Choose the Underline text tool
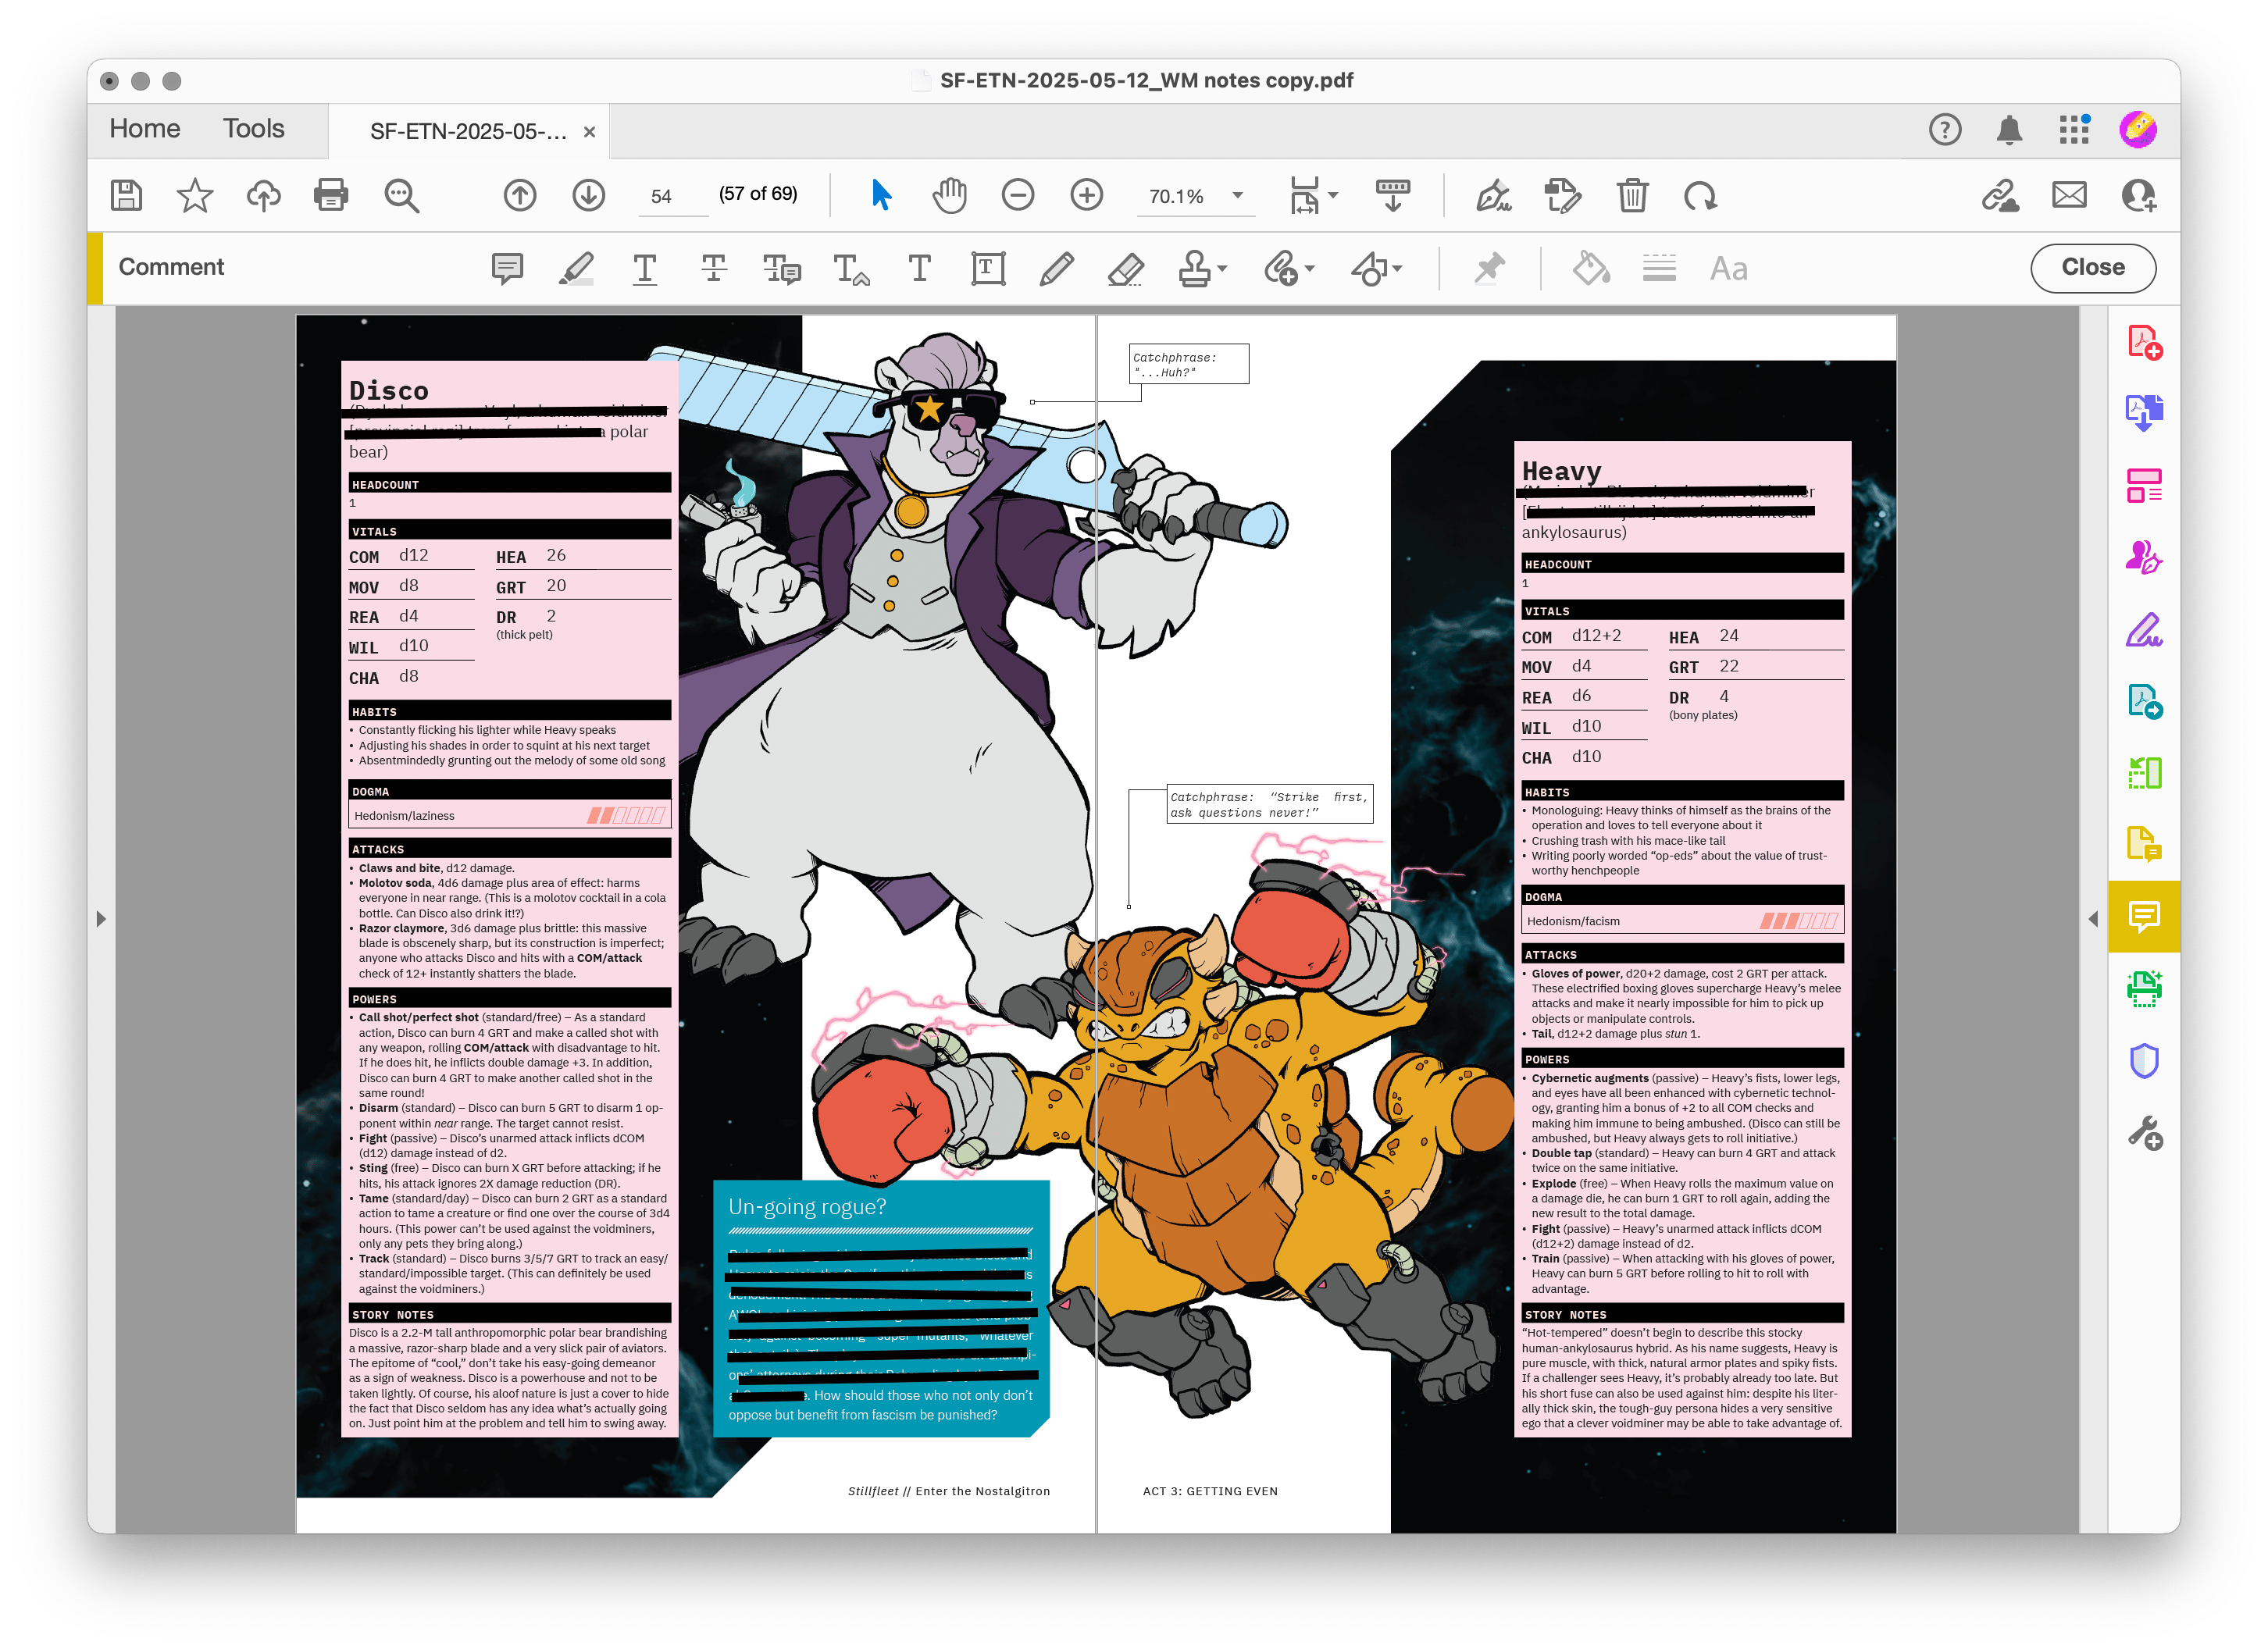2268x1649 pixels. (645, 268)
